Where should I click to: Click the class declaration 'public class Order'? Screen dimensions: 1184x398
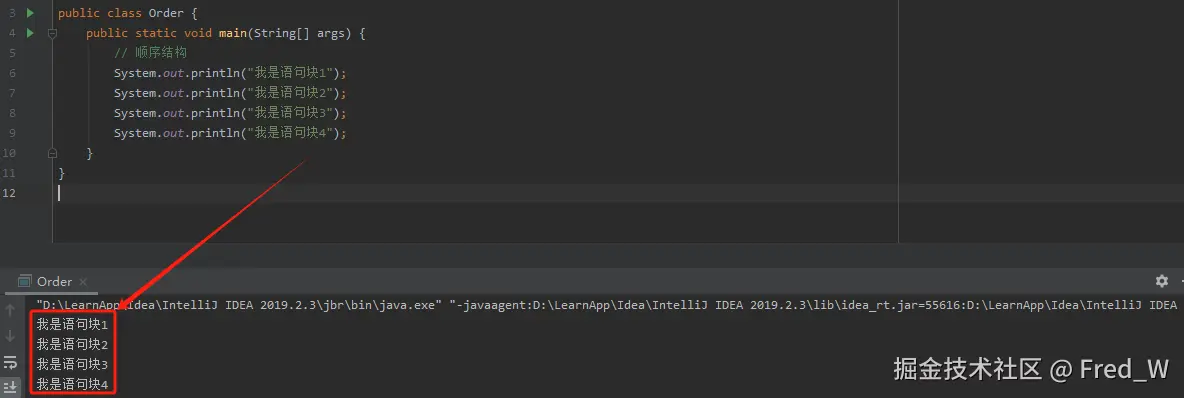click(121, 14)
